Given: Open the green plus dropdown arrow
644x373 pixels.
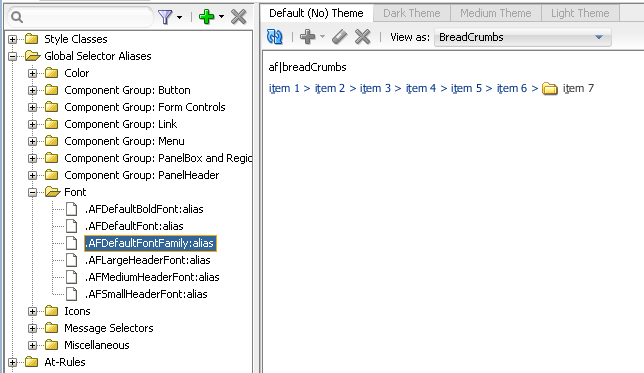Looking at the screenshot, I should [221, 17].
